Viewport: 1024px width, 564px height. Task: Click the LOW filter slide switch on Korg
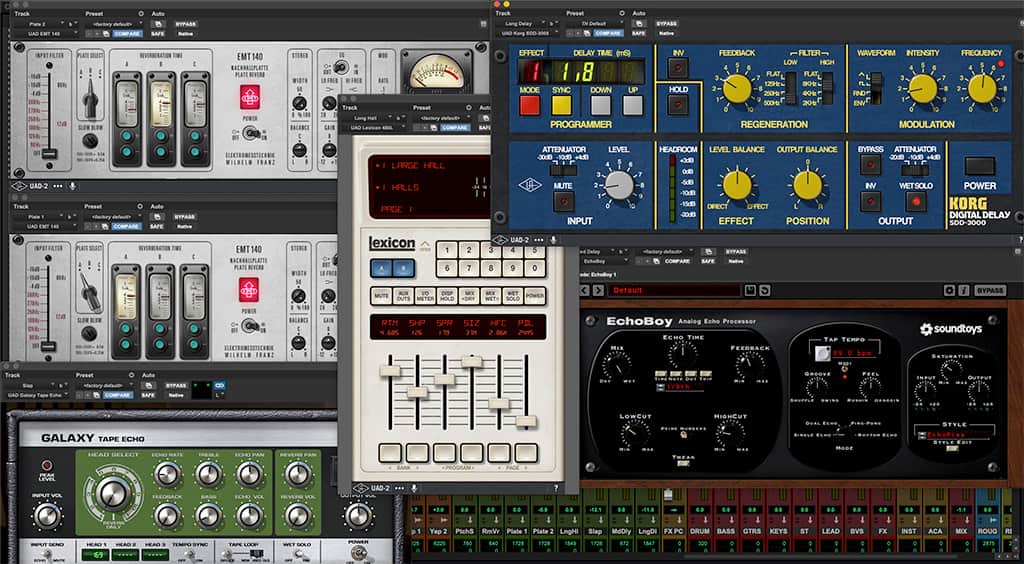[x=791, y=88]
